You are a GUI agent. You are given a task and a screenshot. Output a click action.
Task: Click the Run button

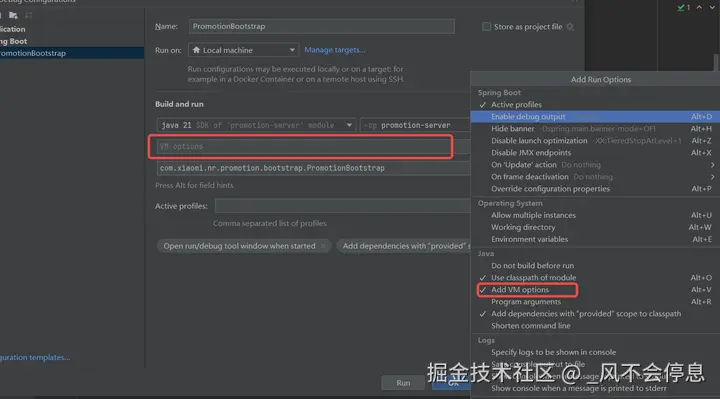pyautogui.click(x=403, y=383)
